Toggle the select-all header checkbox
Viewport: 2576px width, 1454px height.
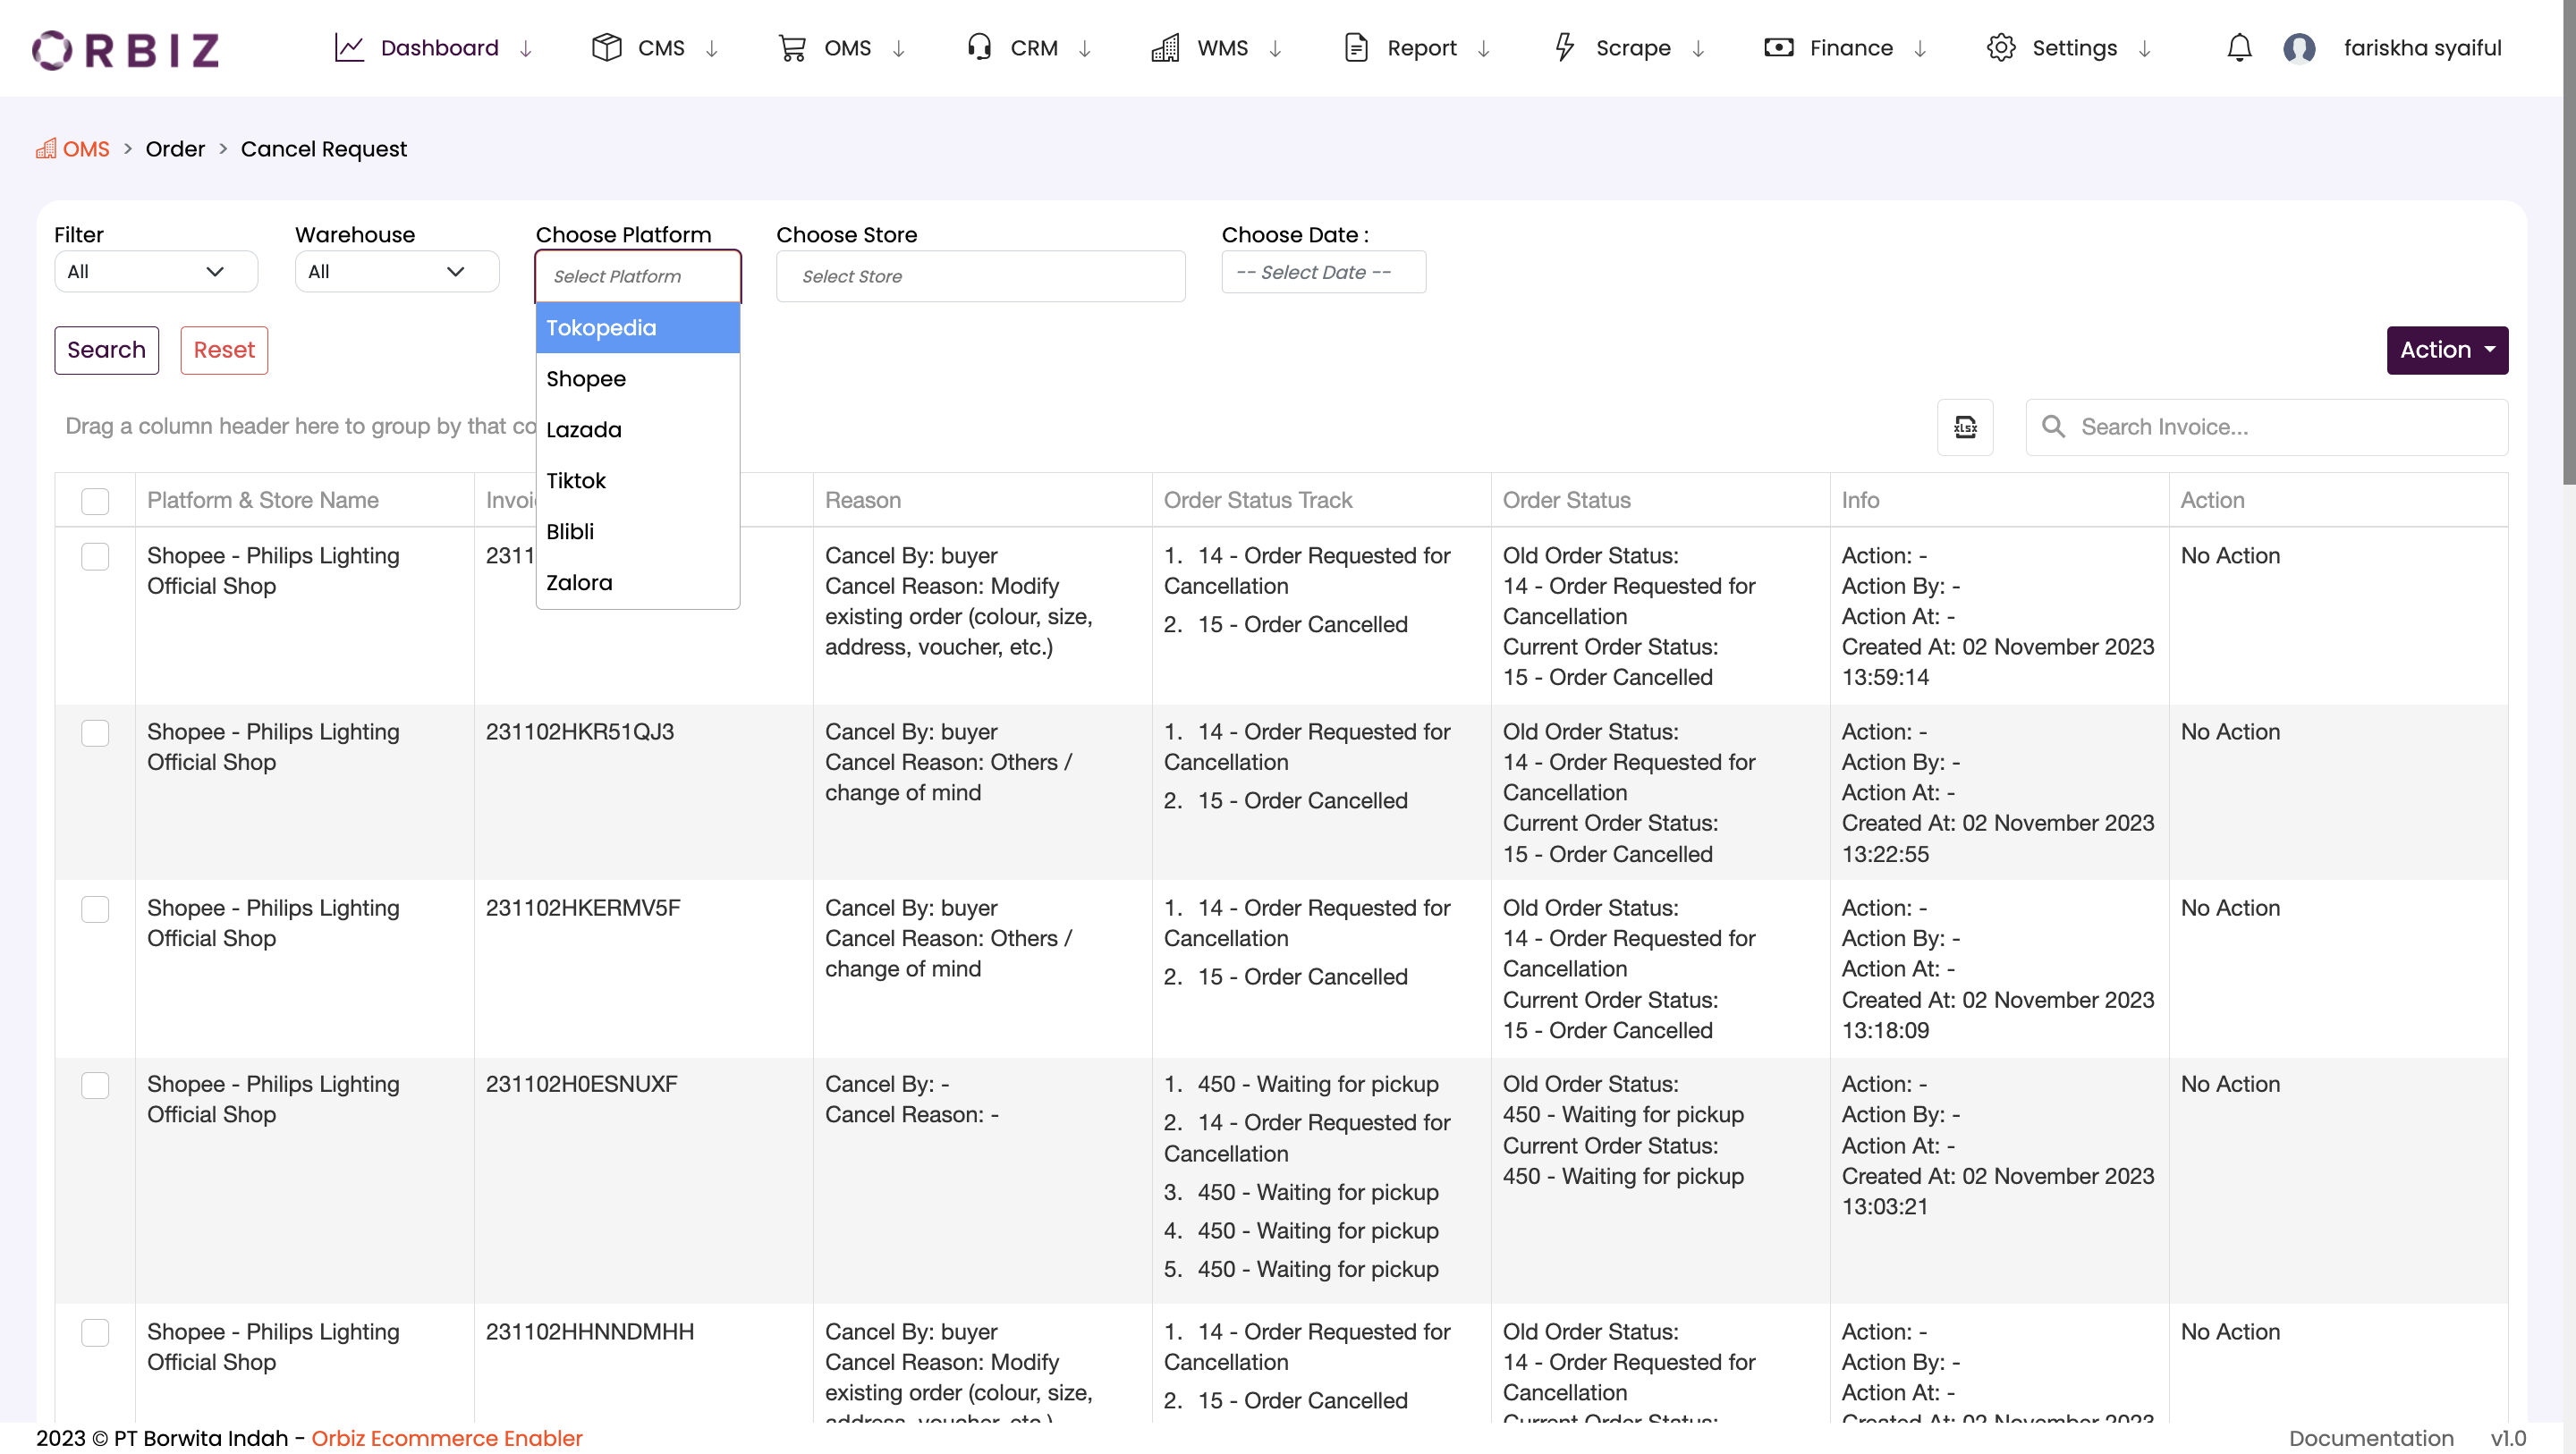pyautogui.click(x=95, y=501)
